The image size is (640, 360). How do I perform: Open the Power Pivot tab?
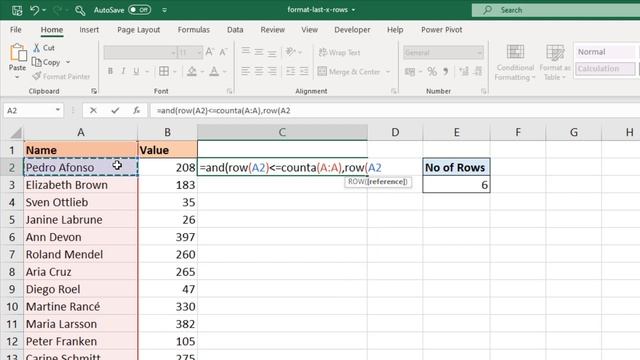coord(442,30)
